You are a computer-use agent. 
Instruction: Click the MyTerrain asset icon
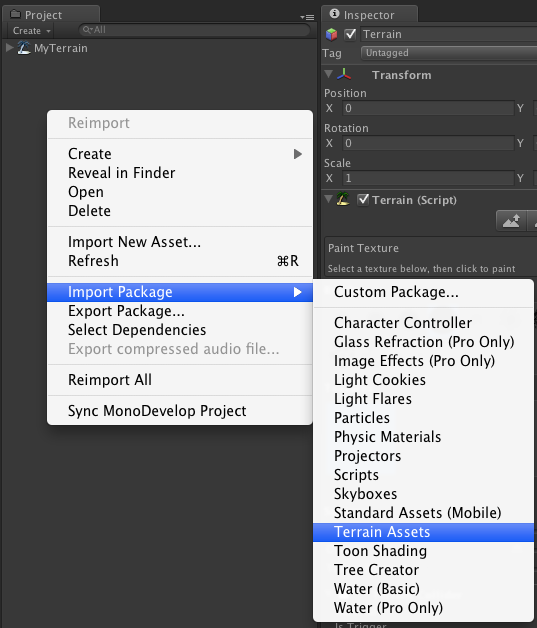pos(24,48)
